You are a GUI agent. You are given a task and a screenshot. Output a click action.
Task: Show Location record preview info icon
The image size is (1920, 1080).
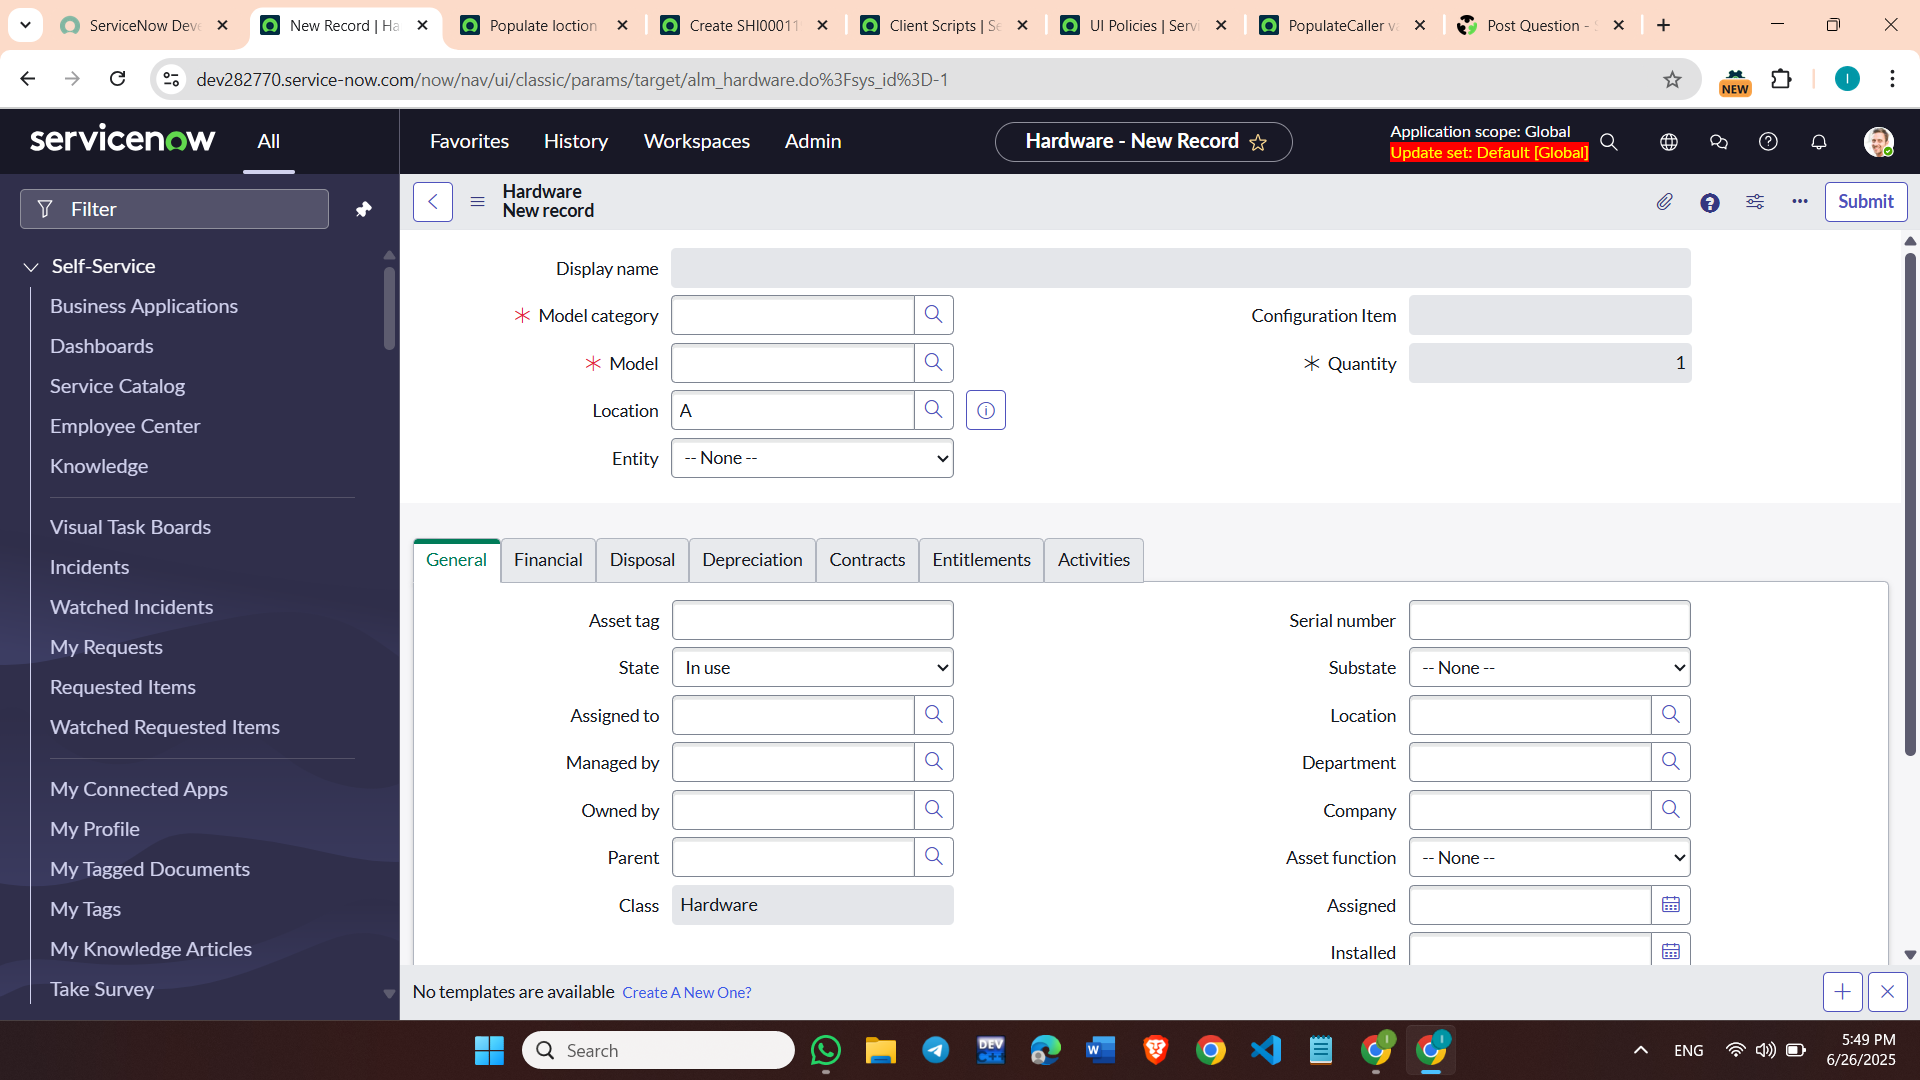(x=986, y=410)
